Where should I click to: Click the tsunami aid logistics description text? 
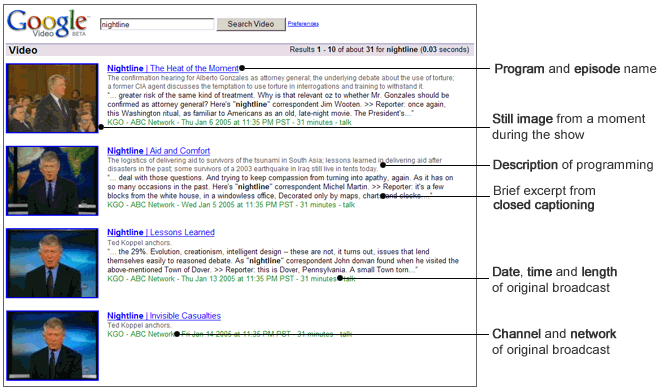[274, 164]
